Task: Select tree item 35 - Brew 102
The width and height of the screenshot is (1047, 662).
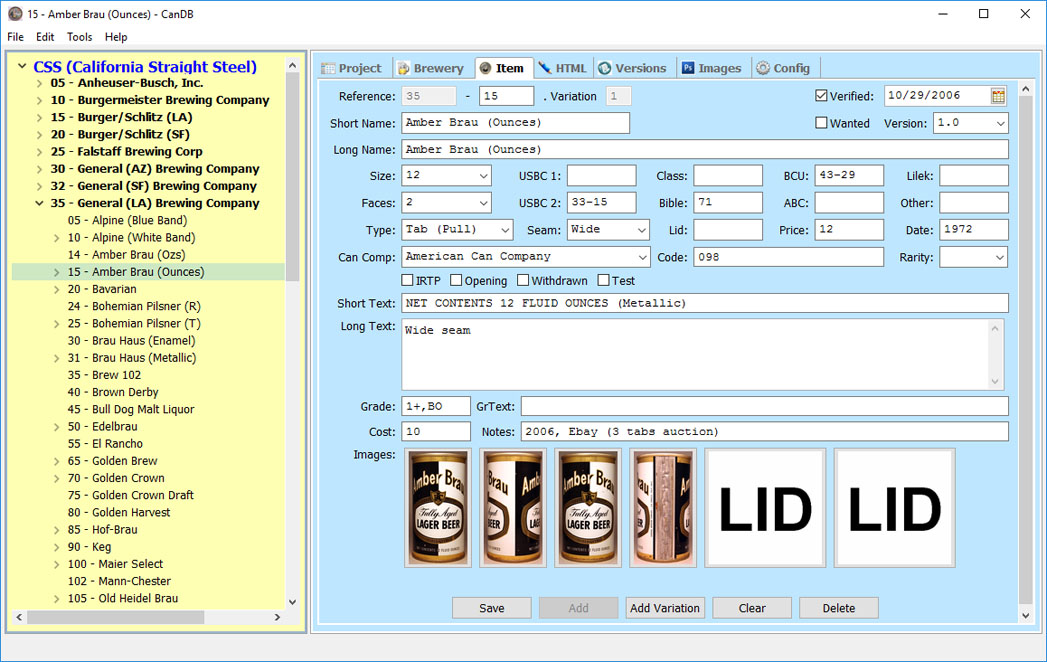Action: click(104, 375)
